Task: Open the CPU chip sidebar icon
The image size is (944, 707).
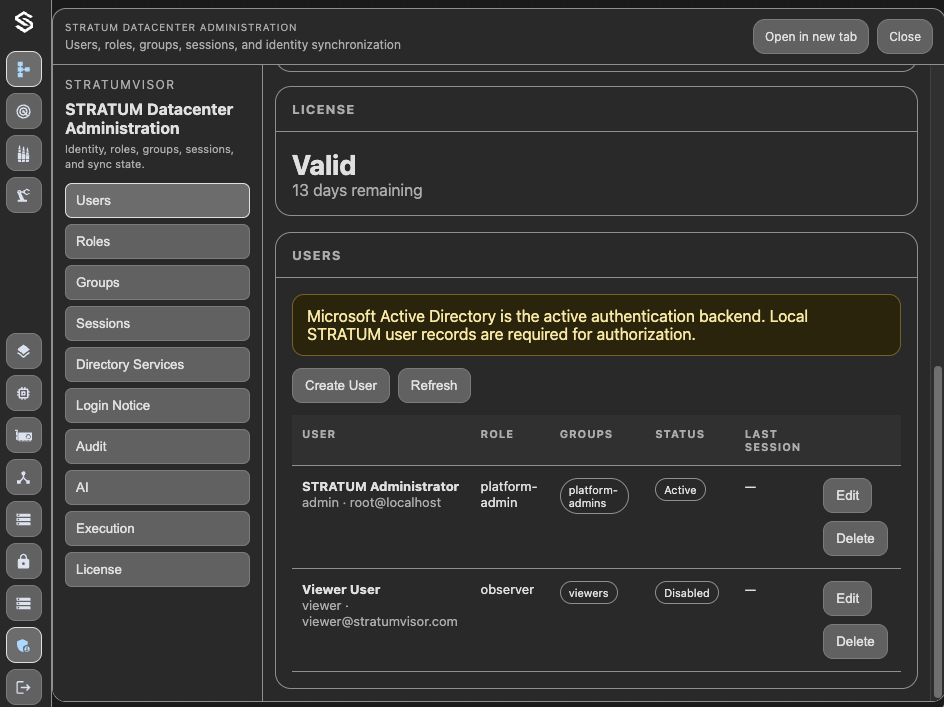Action: (24, 393)
